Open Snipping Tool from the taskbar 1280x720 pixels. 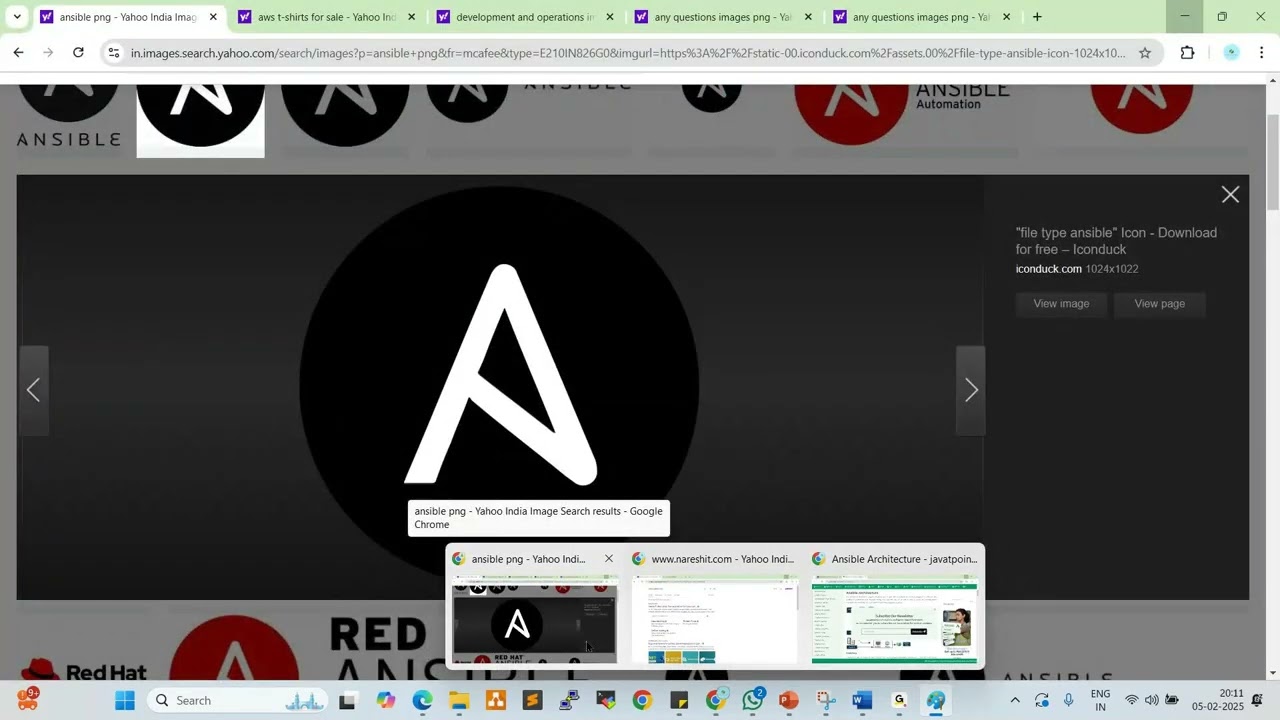[826, 701]
